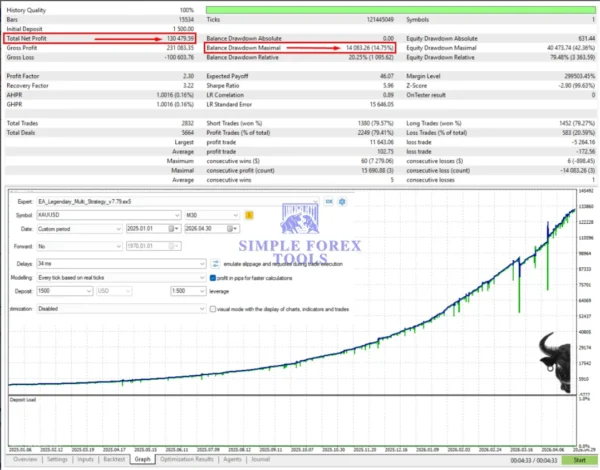Click the Total Net Profit value 130 479.59
This screenshot has width=600, height=470.
pyautogui.click(x=180, y=38)
